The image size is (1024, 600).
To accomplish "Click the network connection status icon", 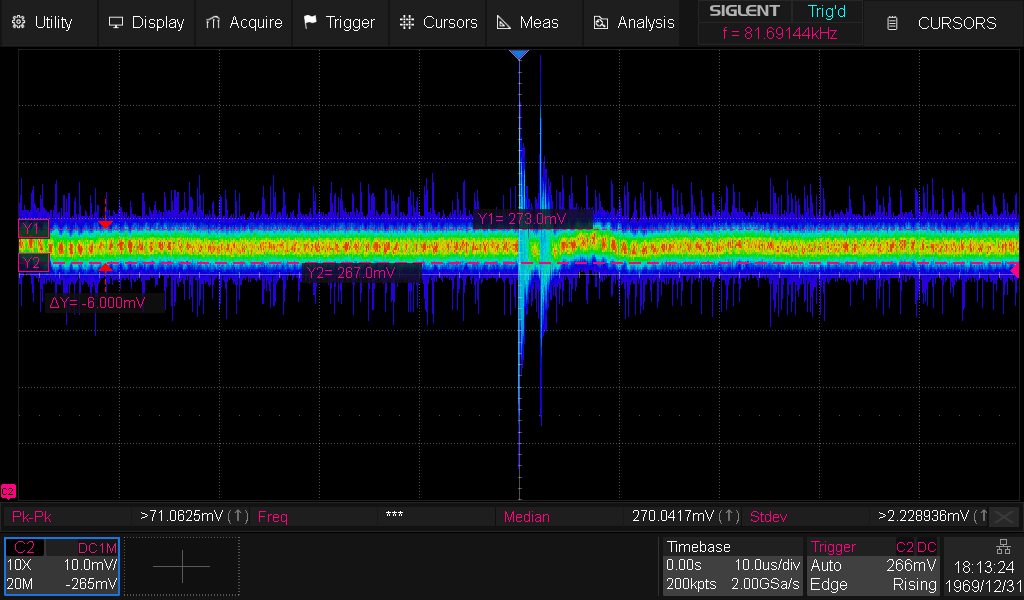I will (1003, 547).
